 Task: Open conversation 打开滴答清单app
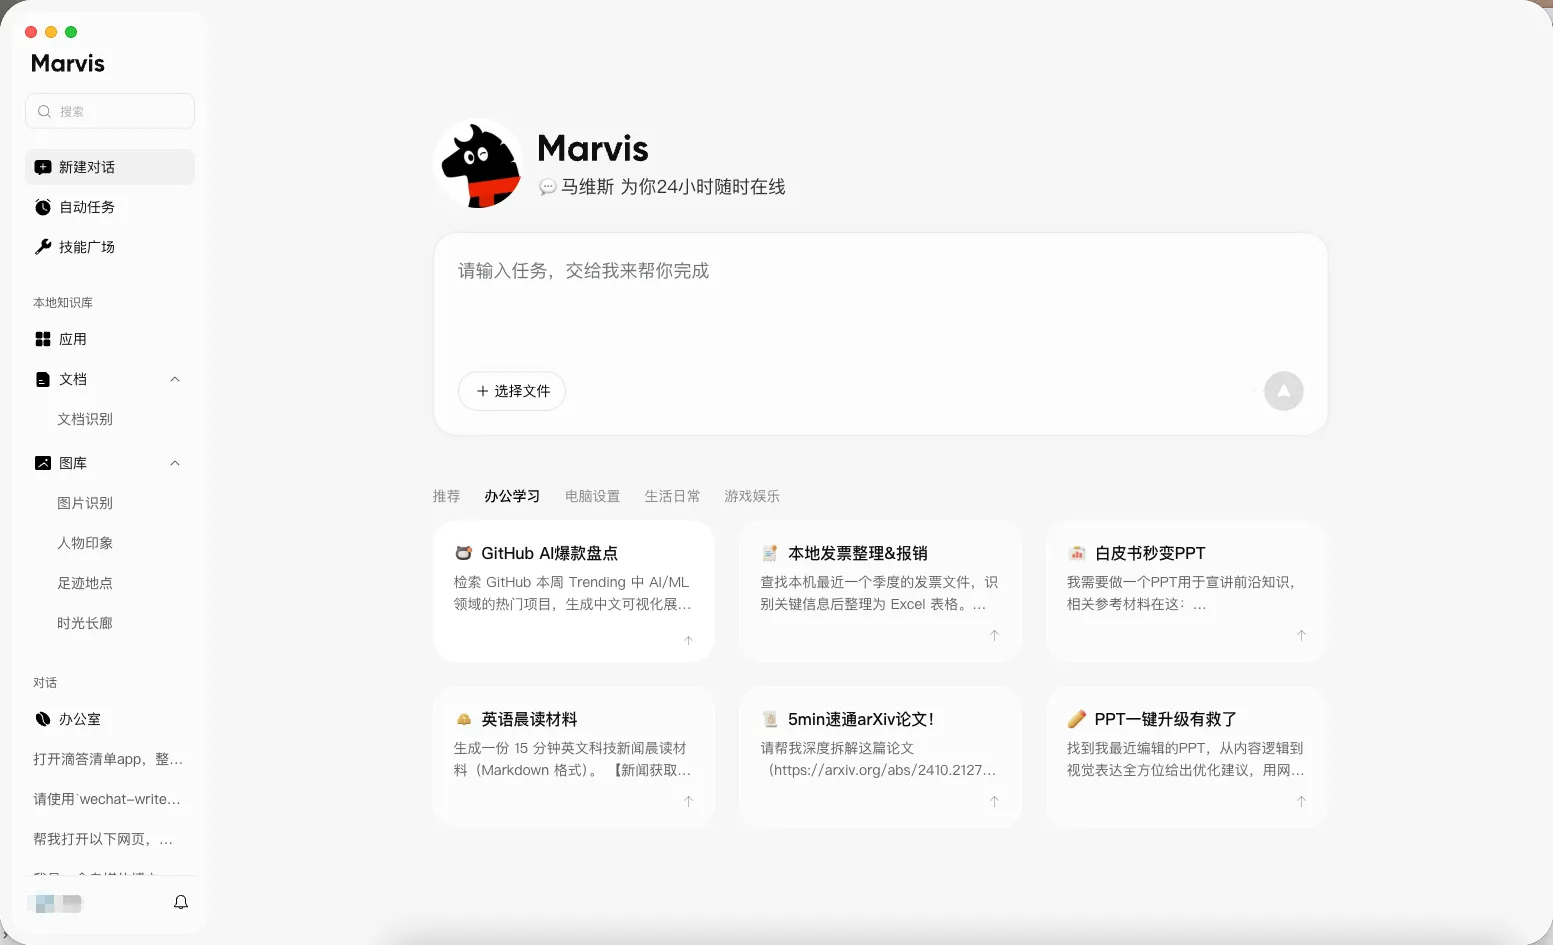[x=110, y=759]
